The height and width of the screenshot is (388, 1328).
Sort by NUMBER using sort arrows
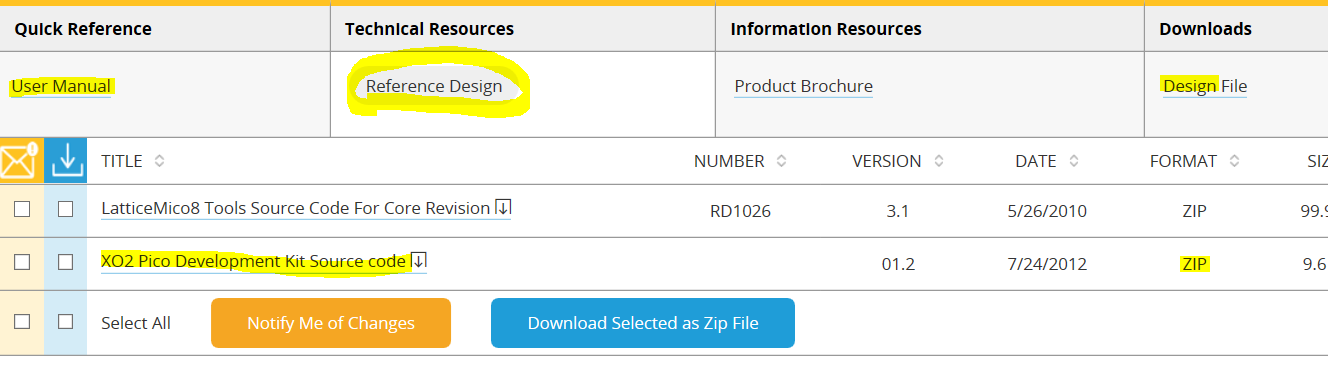[x=781, y=161]
